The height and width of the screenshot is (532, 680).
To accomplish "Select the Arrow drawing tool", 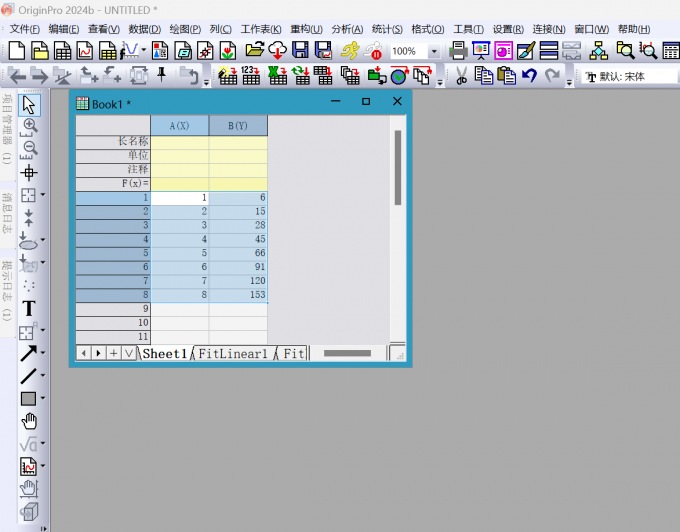I will (x=29, y=353).
